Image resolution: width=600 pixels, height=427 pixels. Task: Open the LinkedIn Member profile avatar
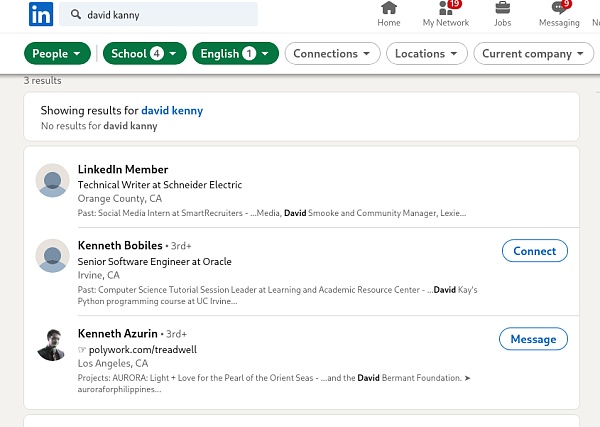pyautogui.click(x=52, y=180)
